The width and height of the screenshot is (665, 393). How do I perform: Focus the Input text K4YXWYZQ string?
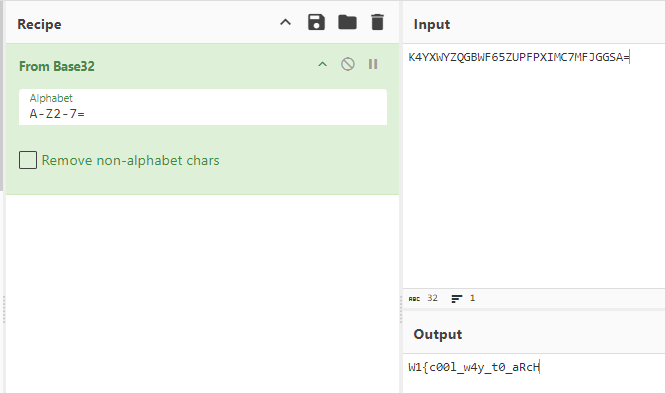pos(519,57)
